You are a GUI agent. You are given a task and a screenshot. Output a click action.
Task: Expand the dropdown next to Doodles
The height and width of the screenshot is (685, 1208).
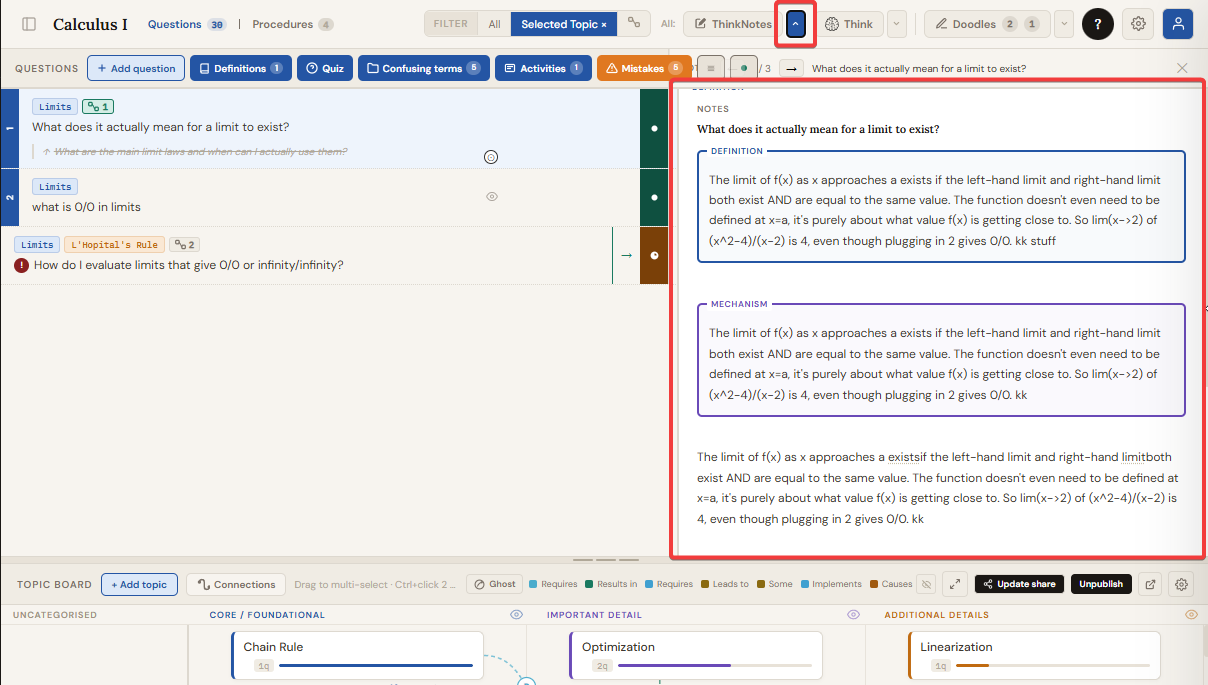pyautogui.click(x=1063, y=24)
